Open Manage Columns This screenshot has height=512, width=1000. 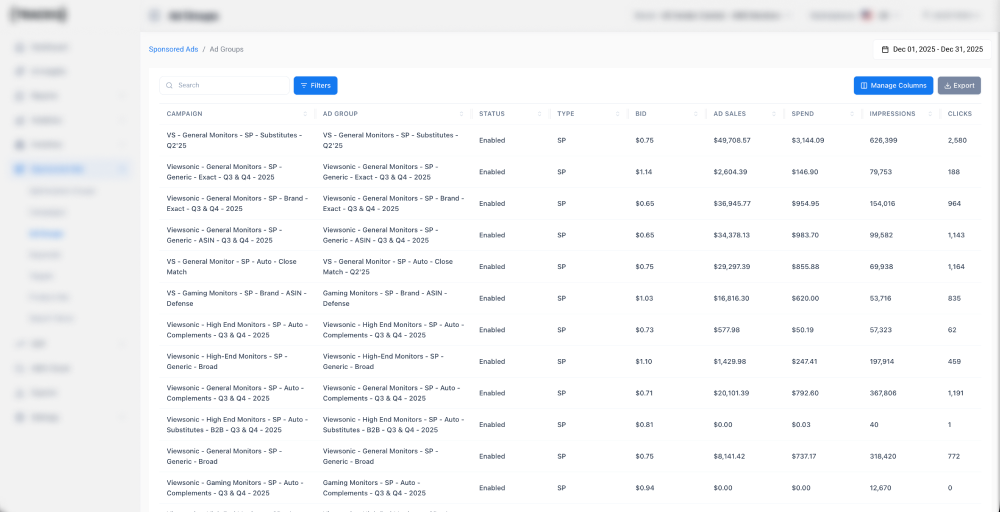pos(893,85)
